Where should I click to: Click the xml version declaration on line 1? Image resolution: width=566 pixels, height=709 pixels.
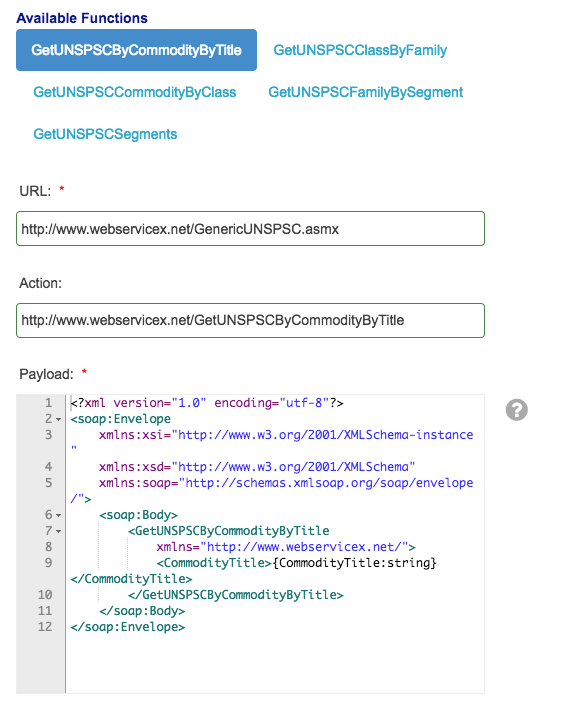pos(207,403)
